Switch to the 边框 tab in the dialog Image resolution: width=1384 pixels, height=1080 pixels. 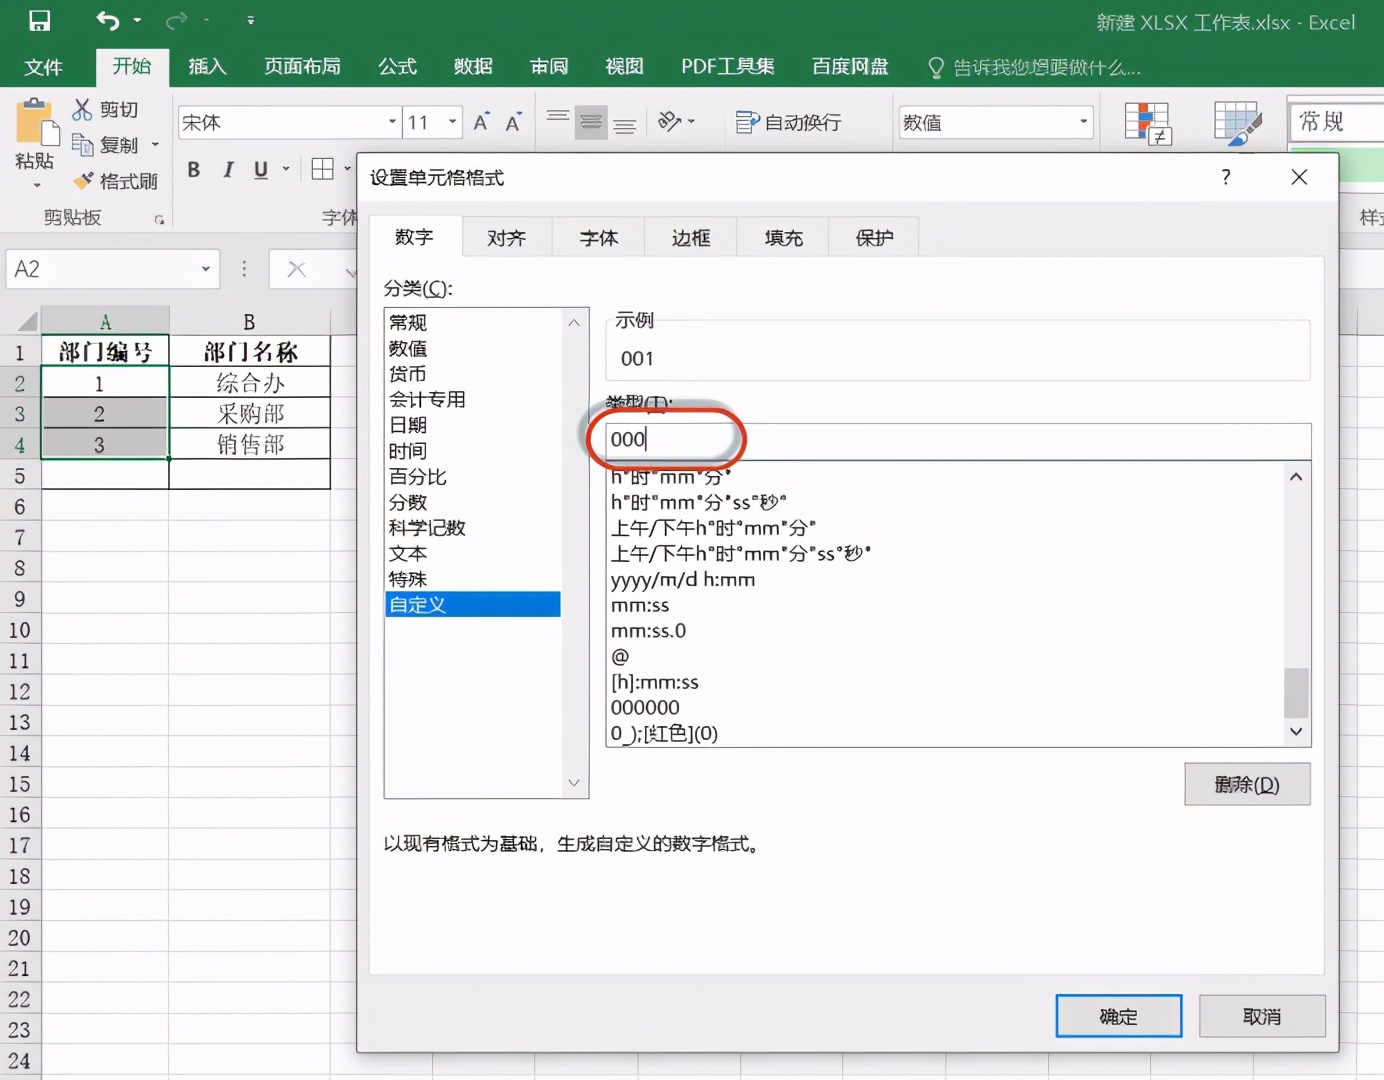[690, 237]
